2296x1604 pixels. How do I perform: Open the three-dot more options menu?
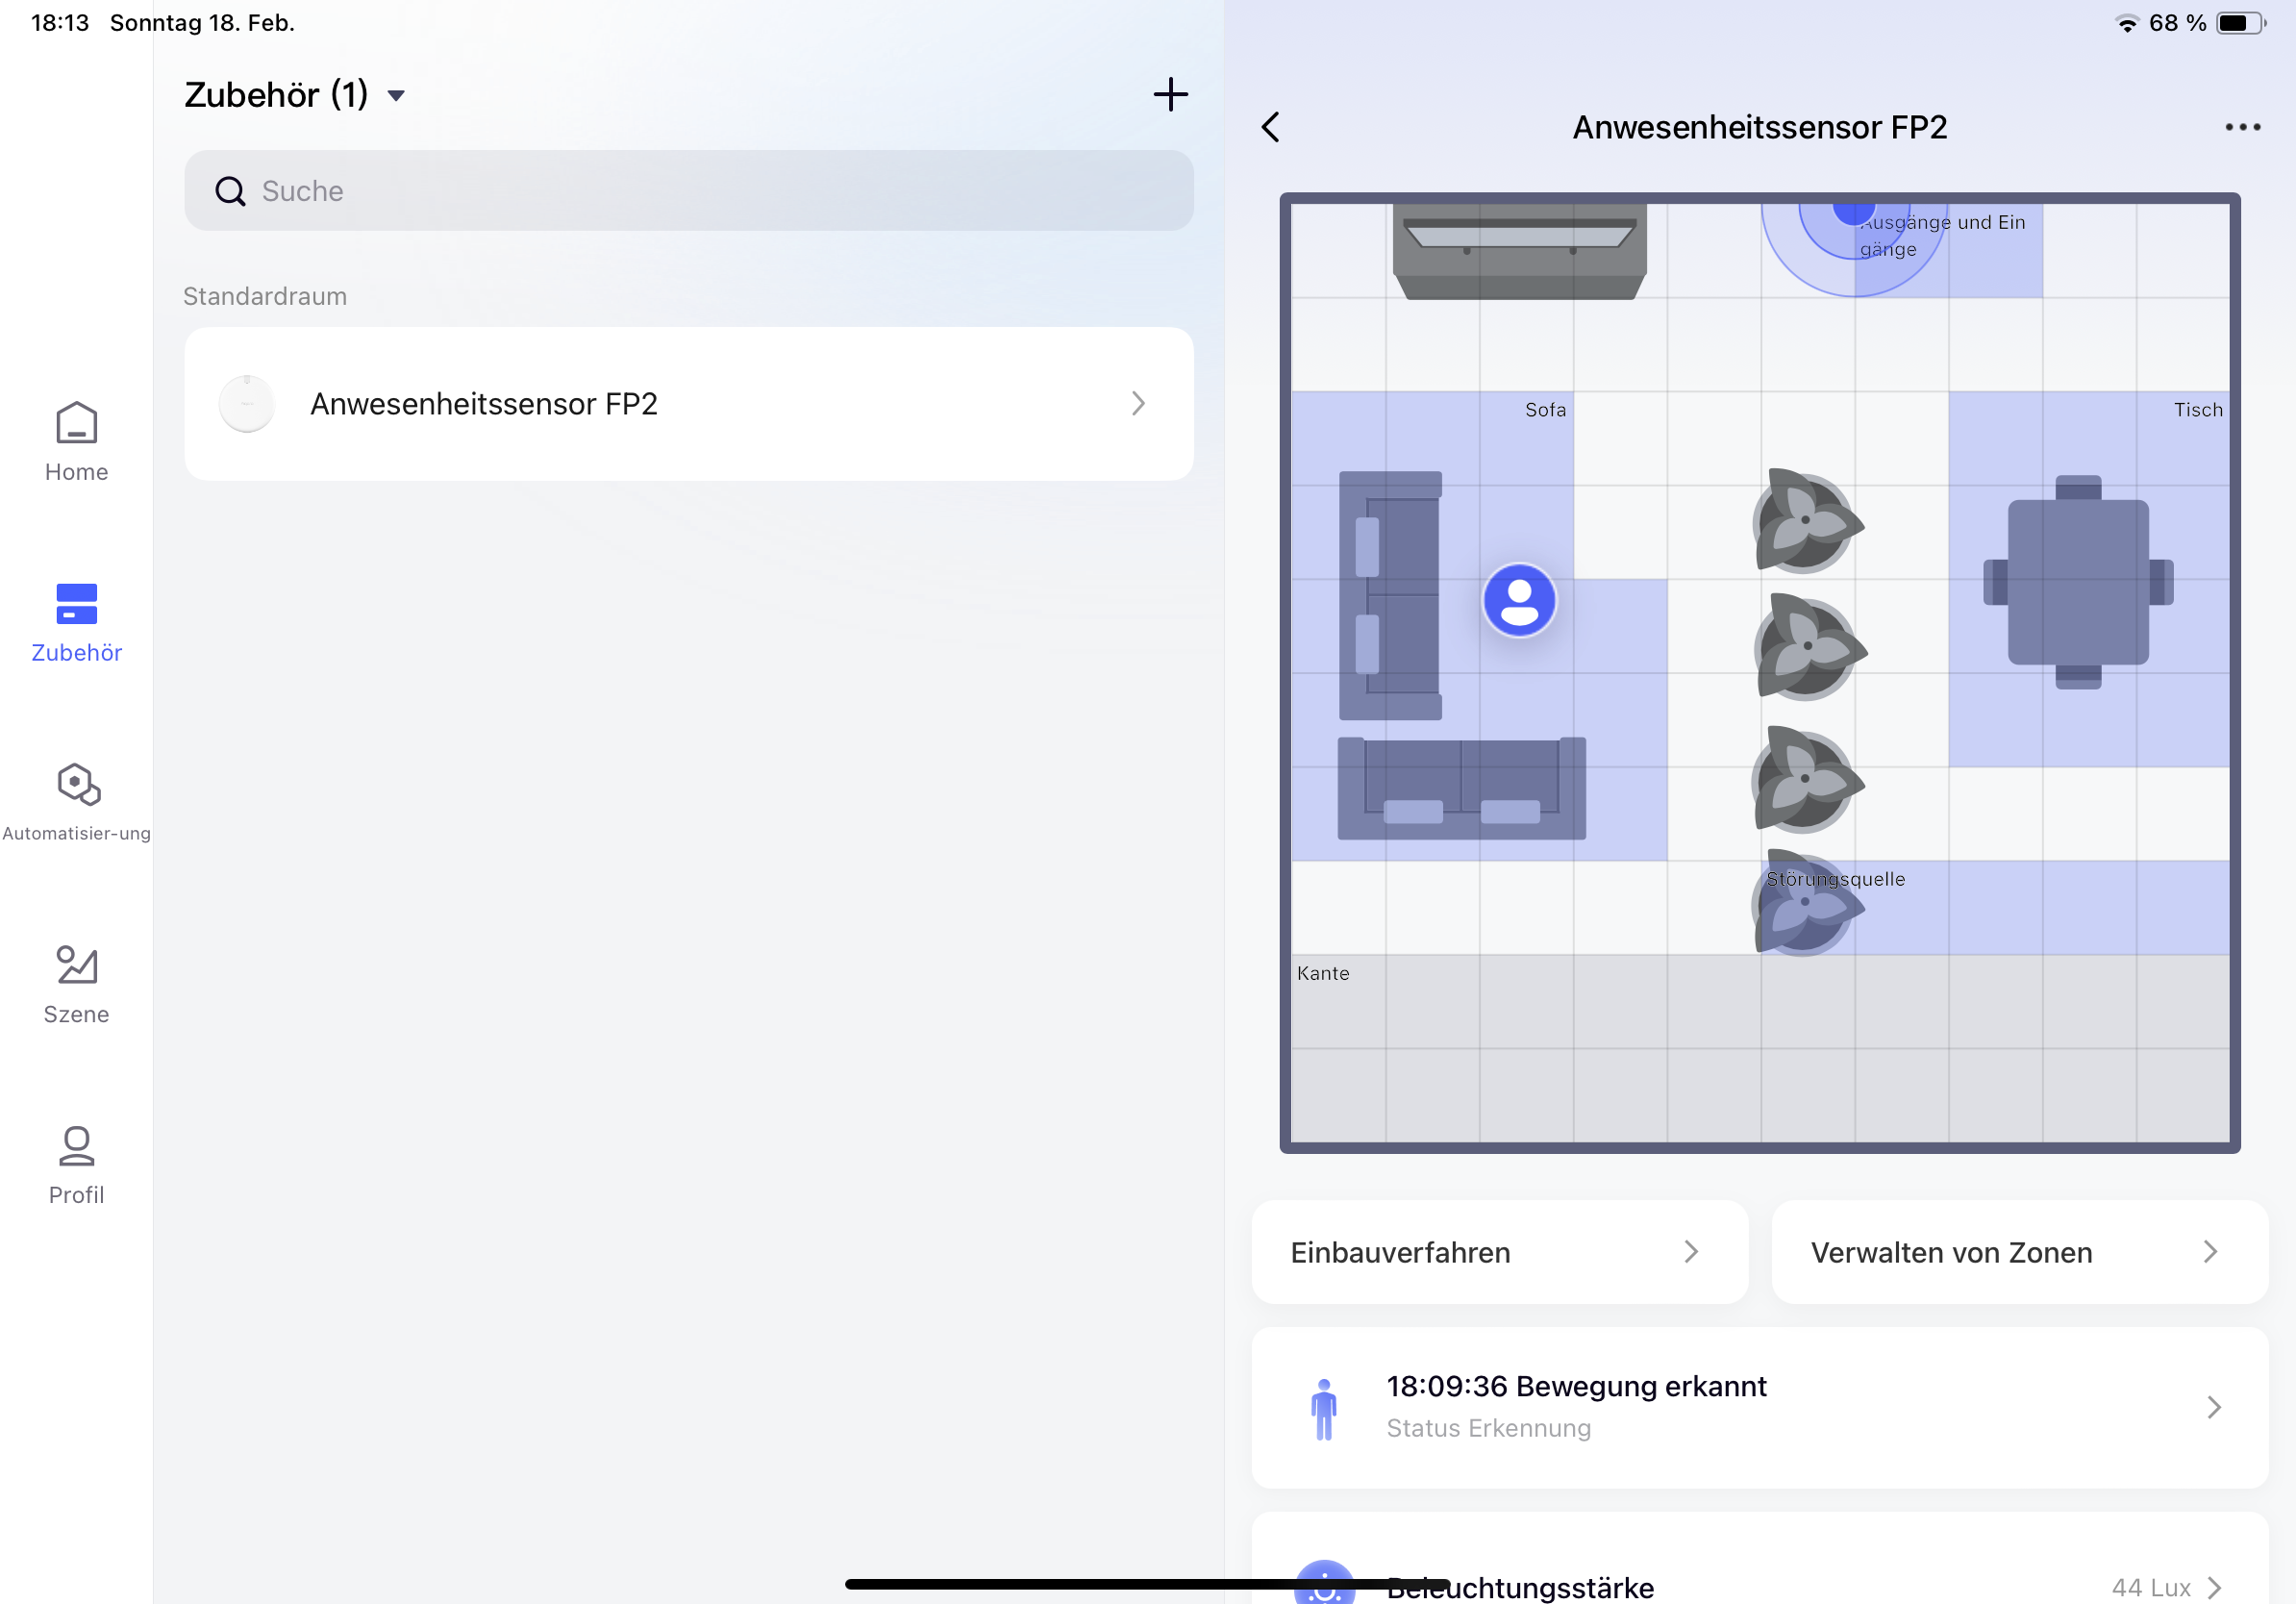[x=2242, y=127]
